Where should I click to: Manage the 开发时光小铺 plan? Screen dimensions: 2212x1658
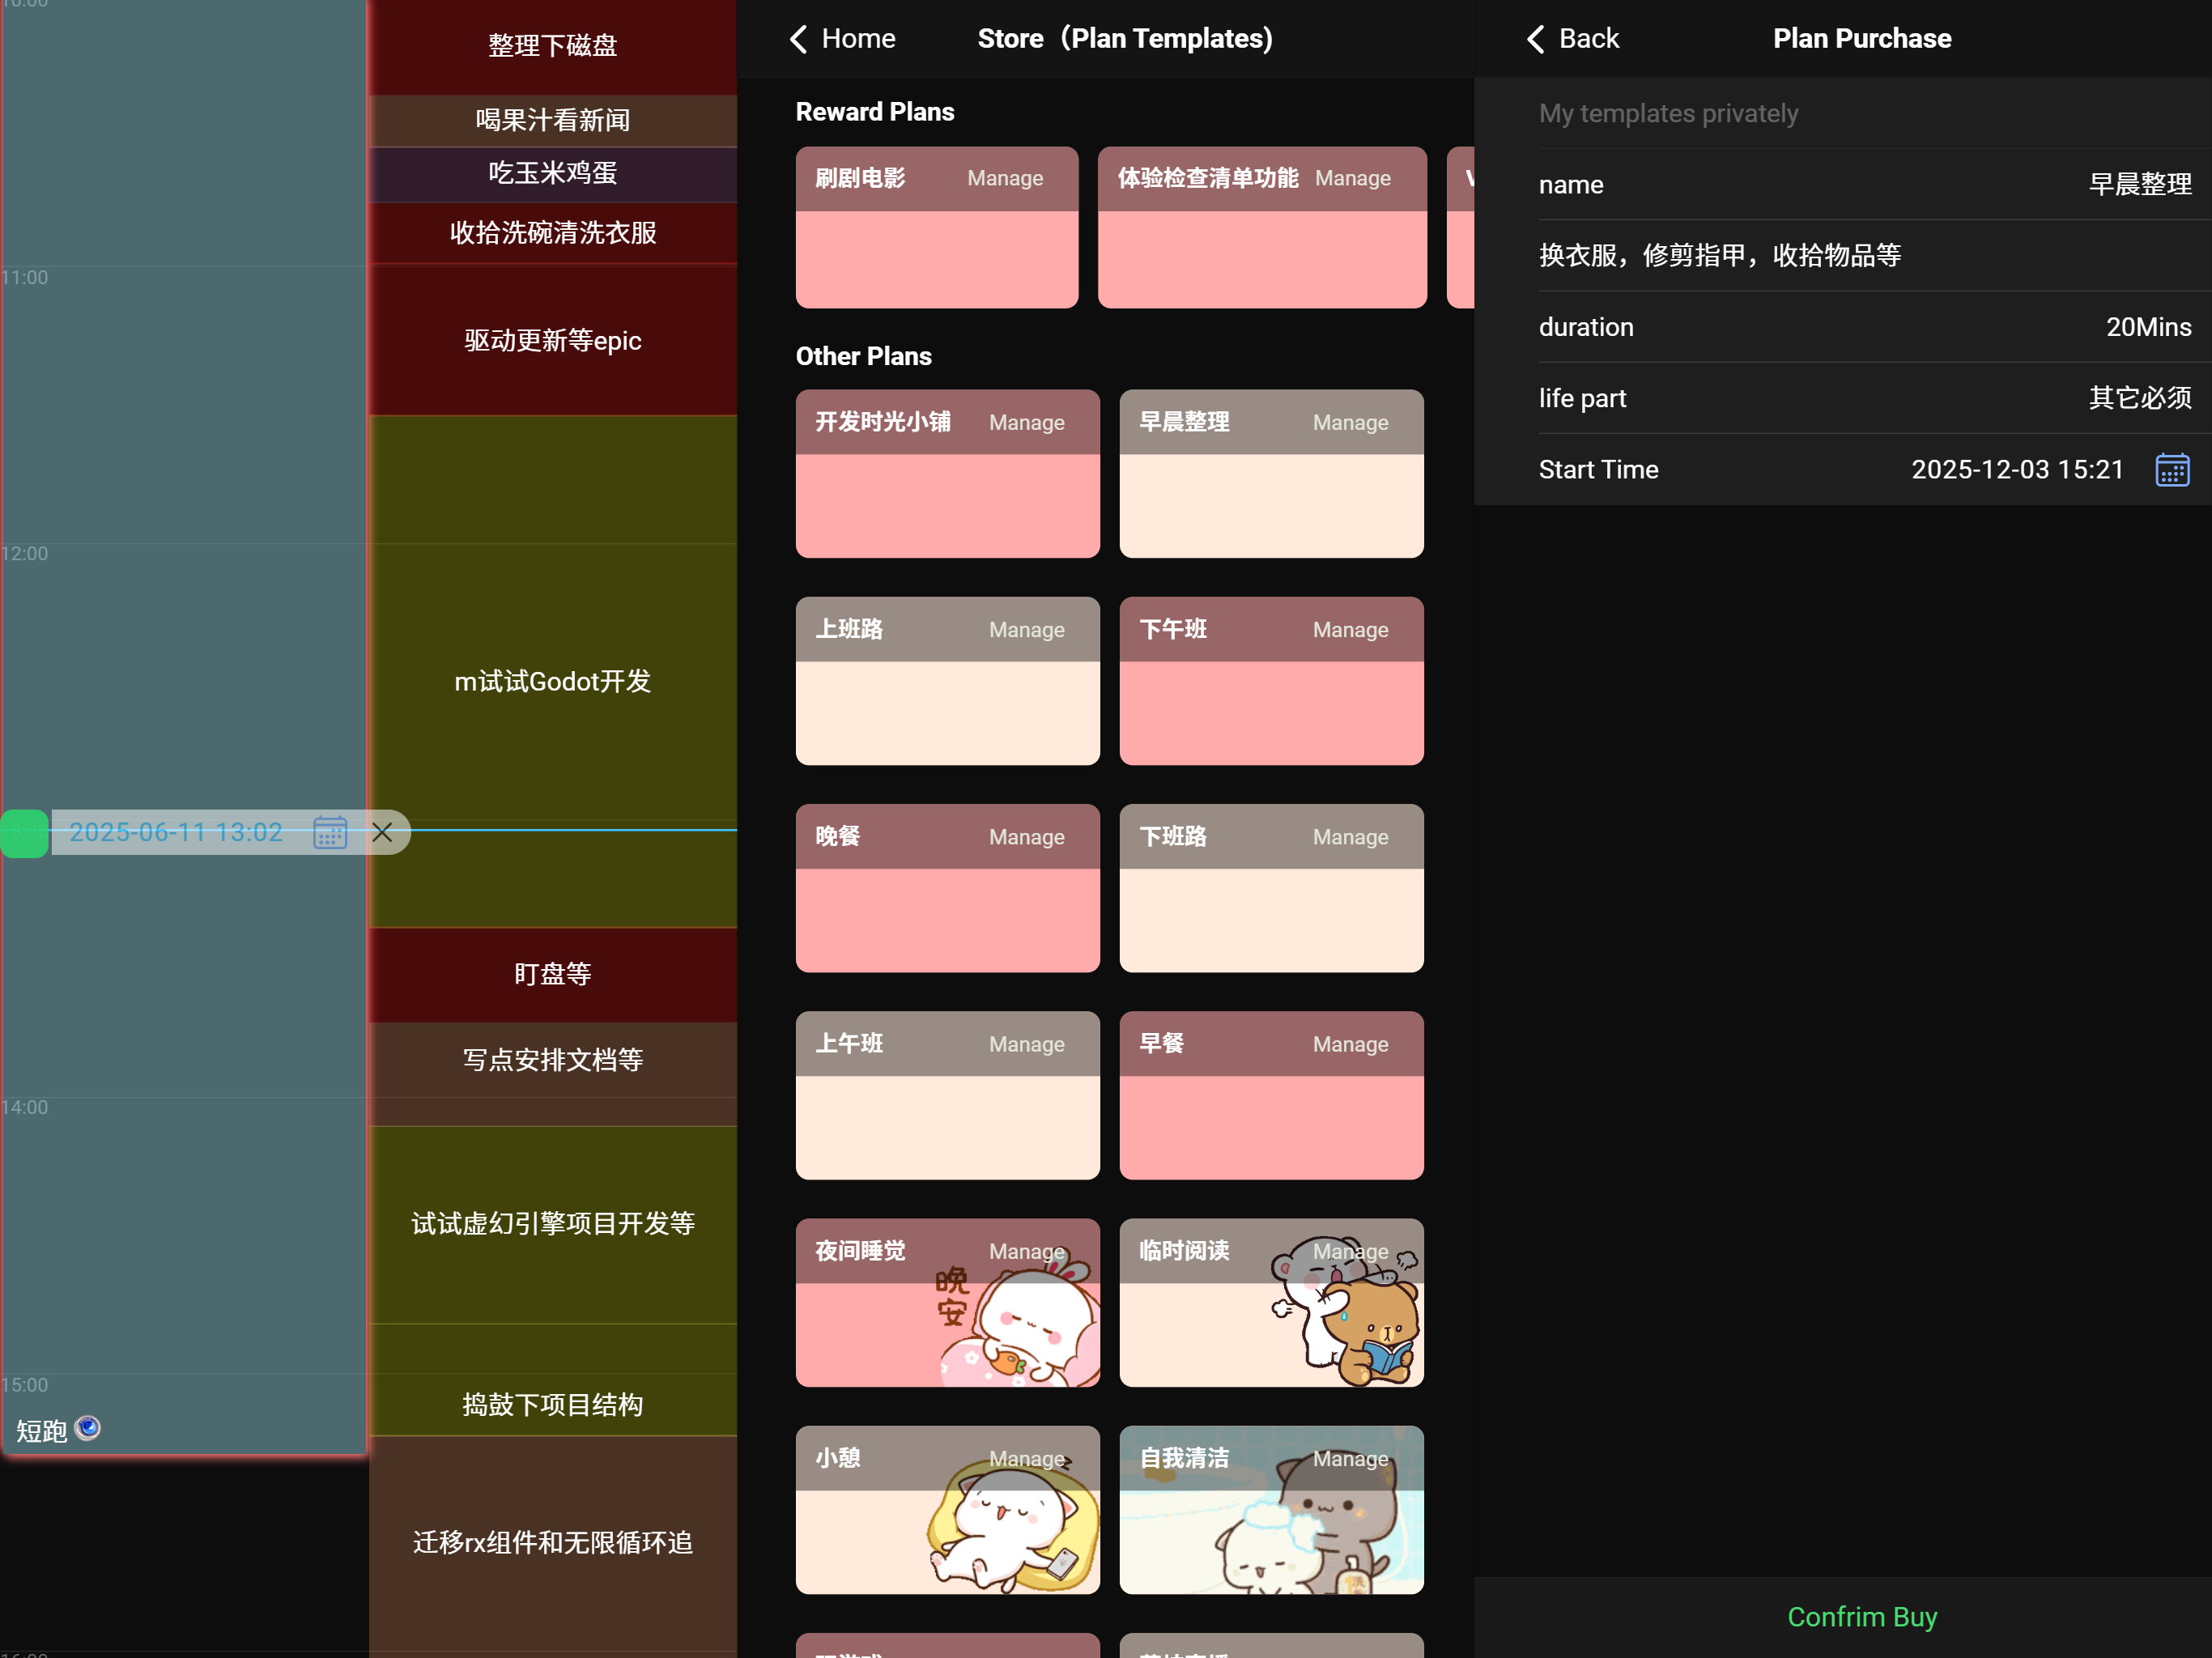click(1027, 423)
